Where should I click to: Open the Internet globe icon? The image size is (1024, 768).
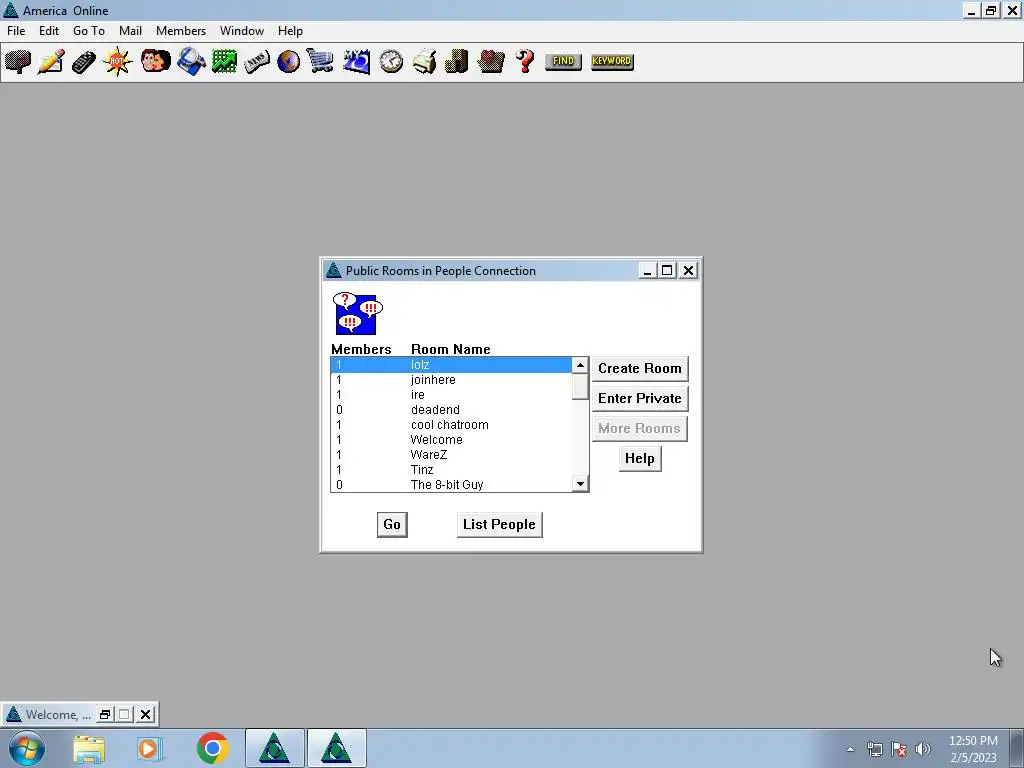(x=288, y=61)
